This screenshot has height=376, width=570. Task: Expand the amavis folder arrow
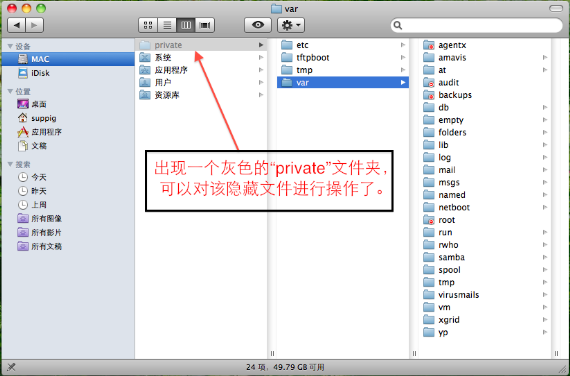click(545, 57)
